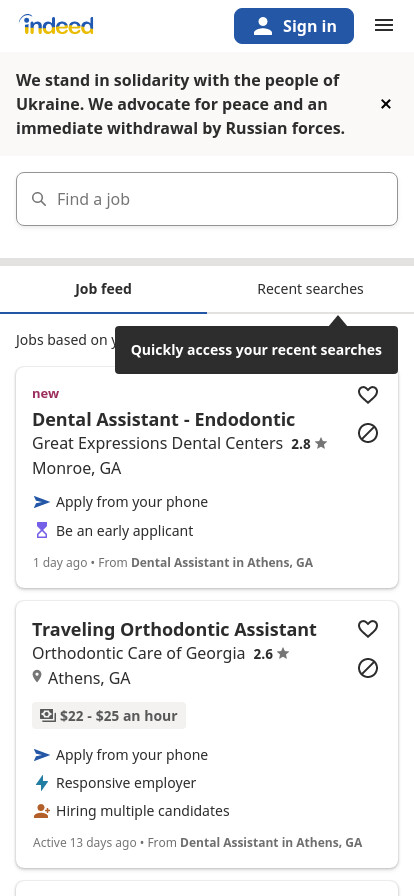
Task: Click the star rating of Orthodontic Care
Action: point(272,654)
